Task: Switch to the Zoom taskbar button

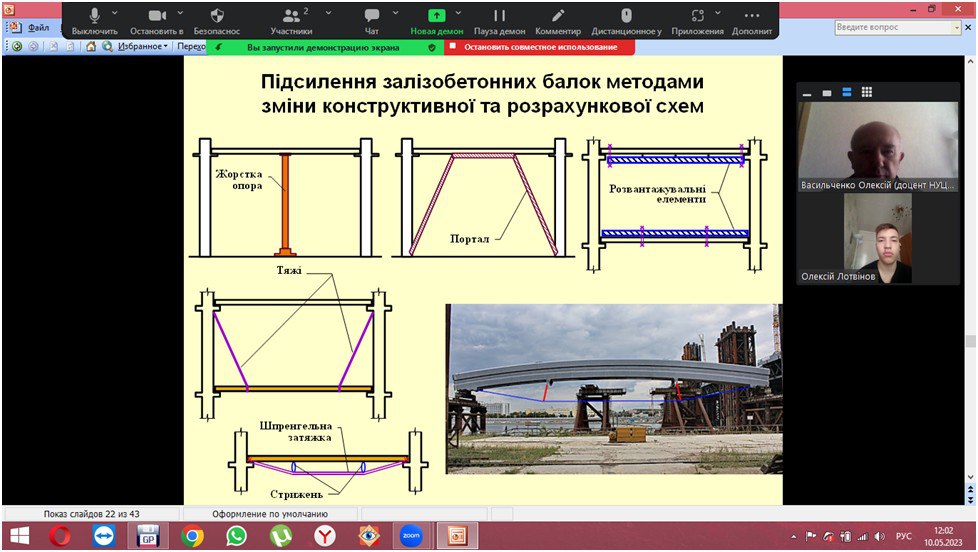Action: coord(411,536)
